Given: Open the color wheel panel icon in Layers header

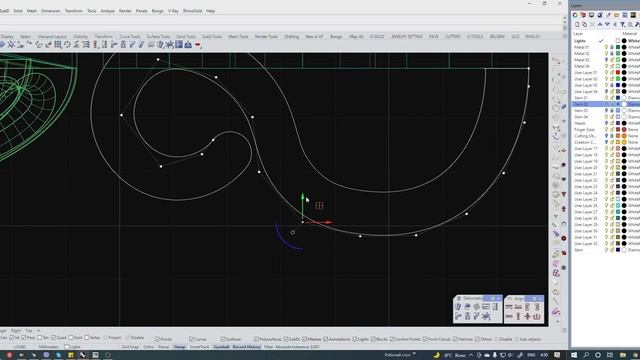Looking at the screenshot, I should pyautogui.click(x=575, y=15).
